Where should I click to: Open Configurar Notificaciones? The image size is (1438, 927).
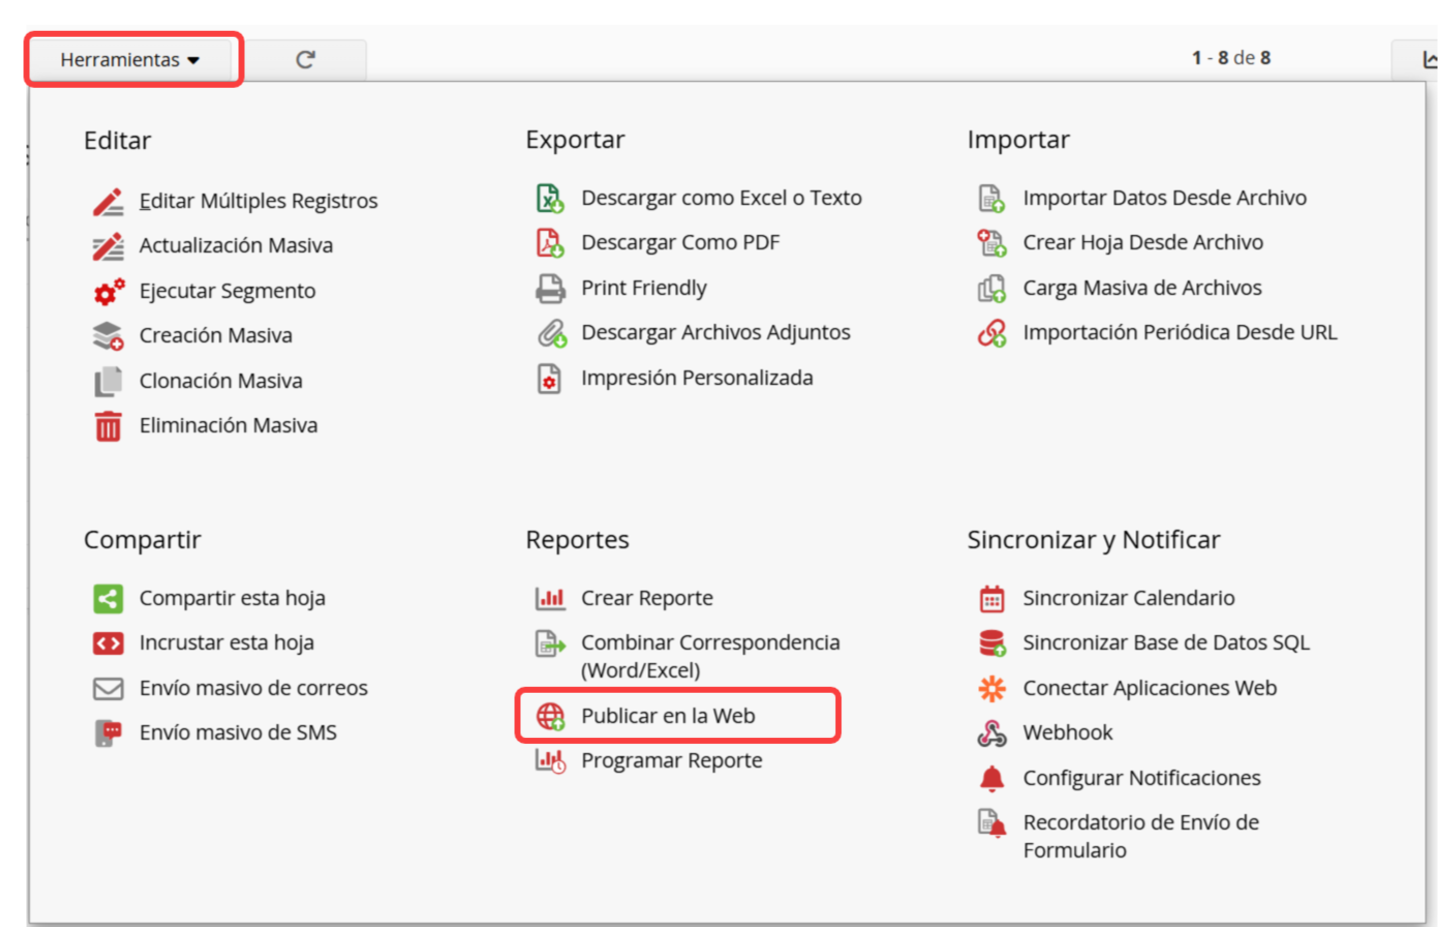coord(1141,778)
